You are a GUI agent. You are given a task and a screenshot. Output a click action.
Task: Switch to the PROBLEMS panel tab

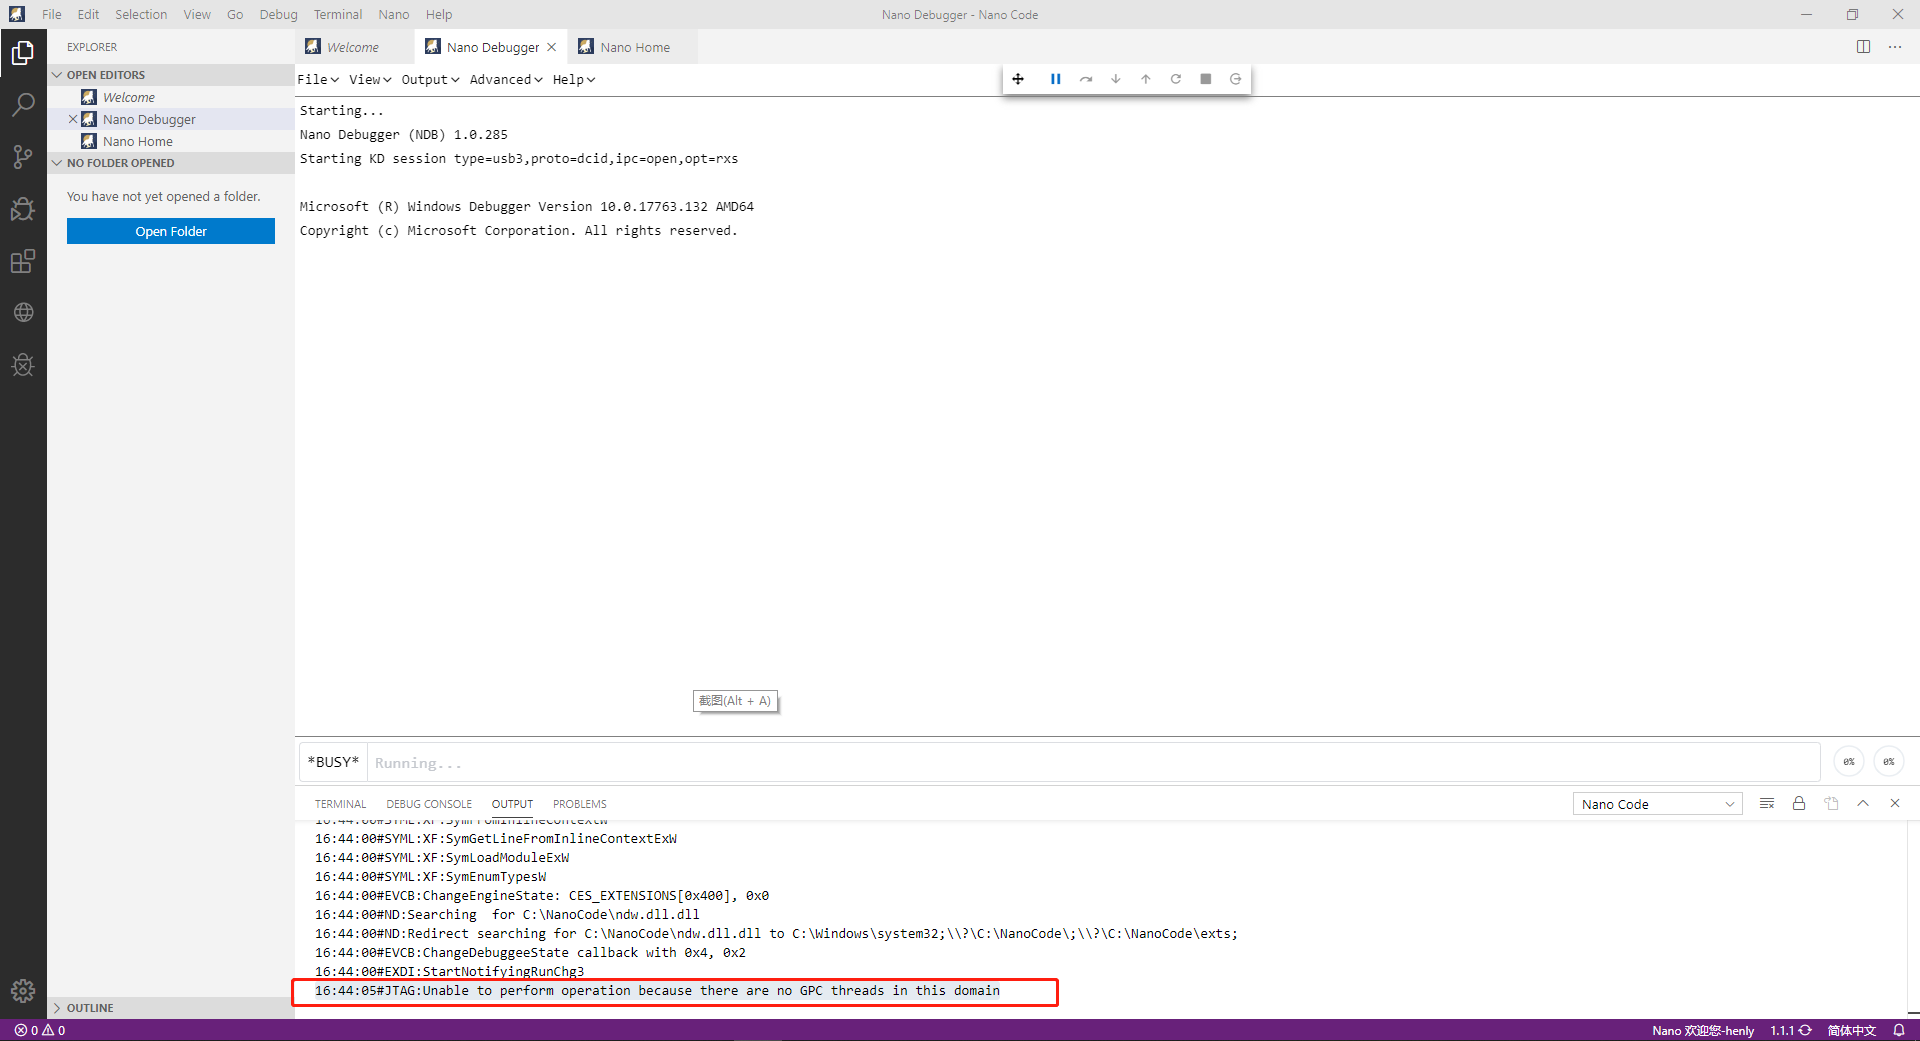click(579, 803)
